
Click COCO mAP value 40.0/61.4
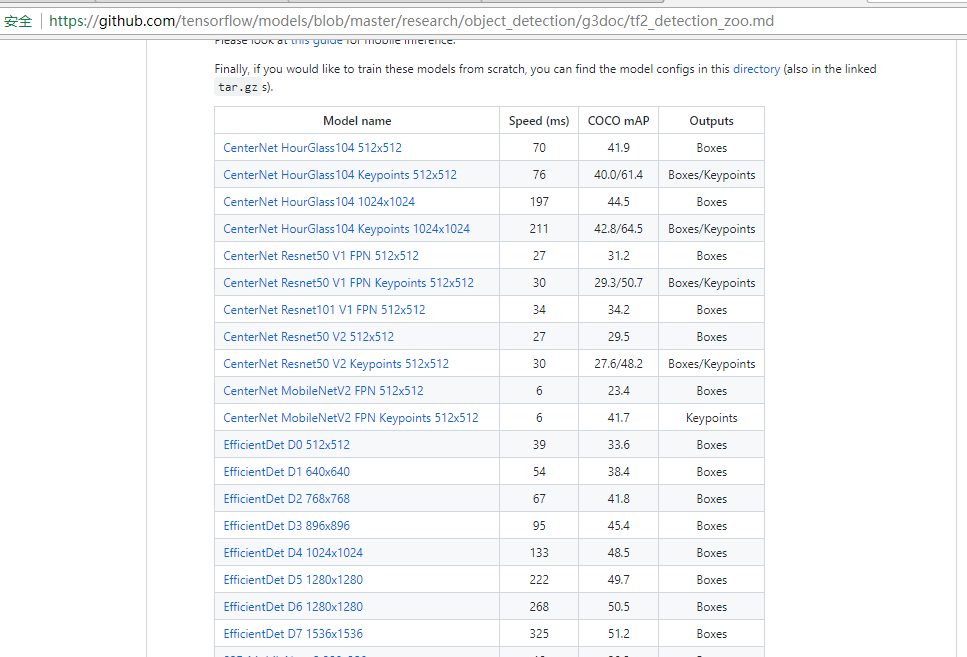(x=619, y=175)
